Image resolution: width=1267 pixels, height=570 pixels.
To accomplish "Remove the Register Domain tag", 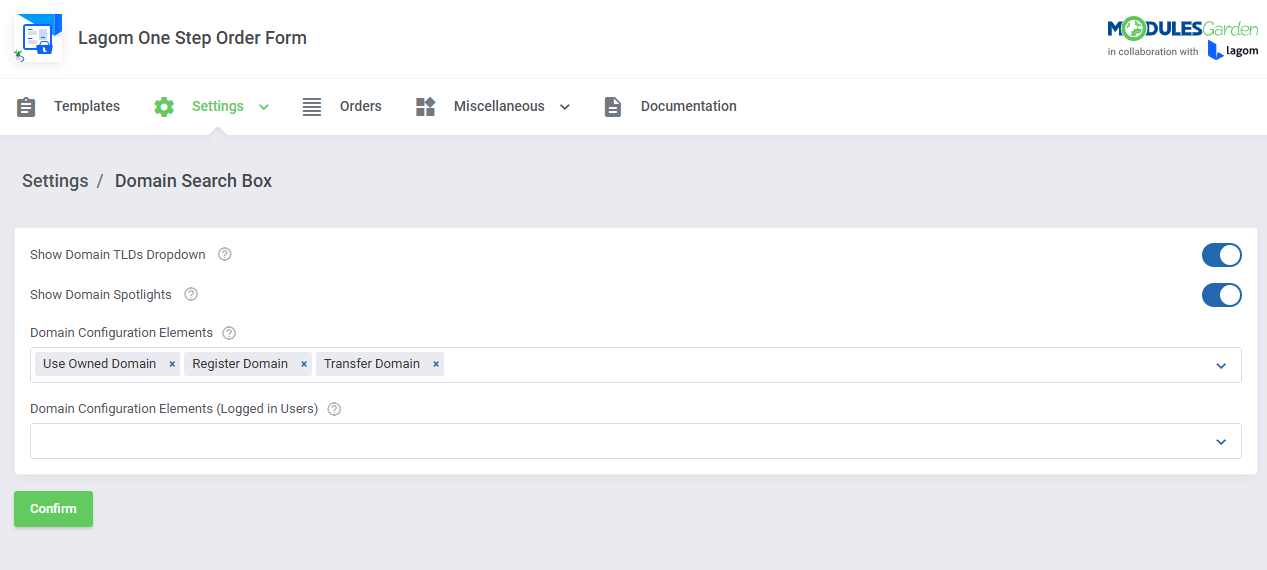I will 304,364.
